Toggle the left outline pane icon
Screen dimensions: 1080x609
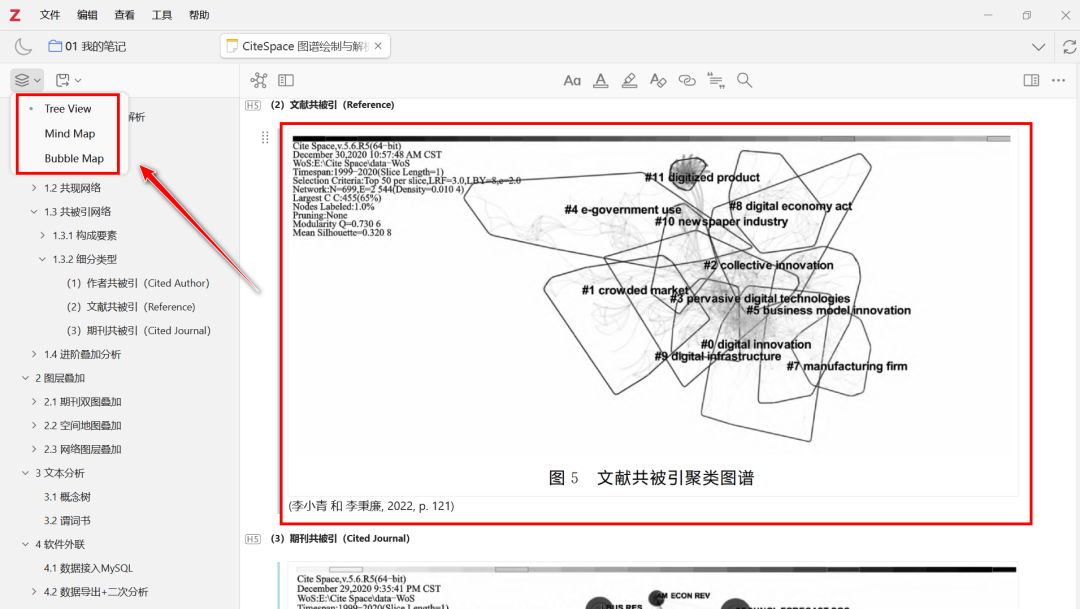click(x=286, y=80)
